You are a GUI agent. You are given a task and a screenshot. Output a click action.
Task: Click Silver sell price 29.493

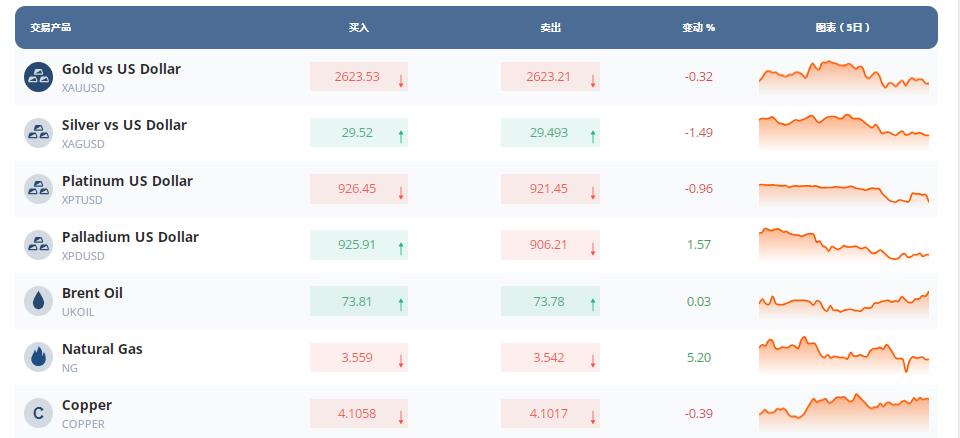549,133
